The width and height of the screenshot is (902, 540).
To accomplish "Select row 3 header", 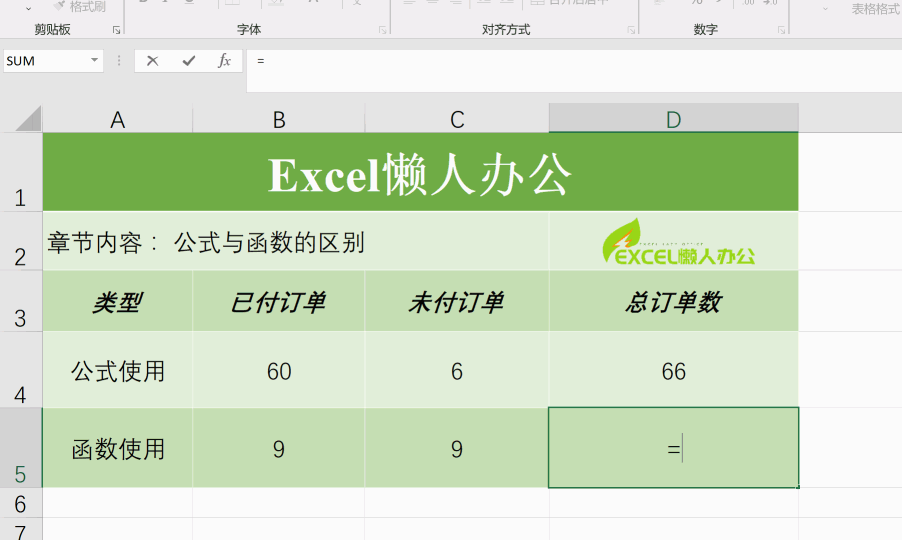I will click(21, 301).
